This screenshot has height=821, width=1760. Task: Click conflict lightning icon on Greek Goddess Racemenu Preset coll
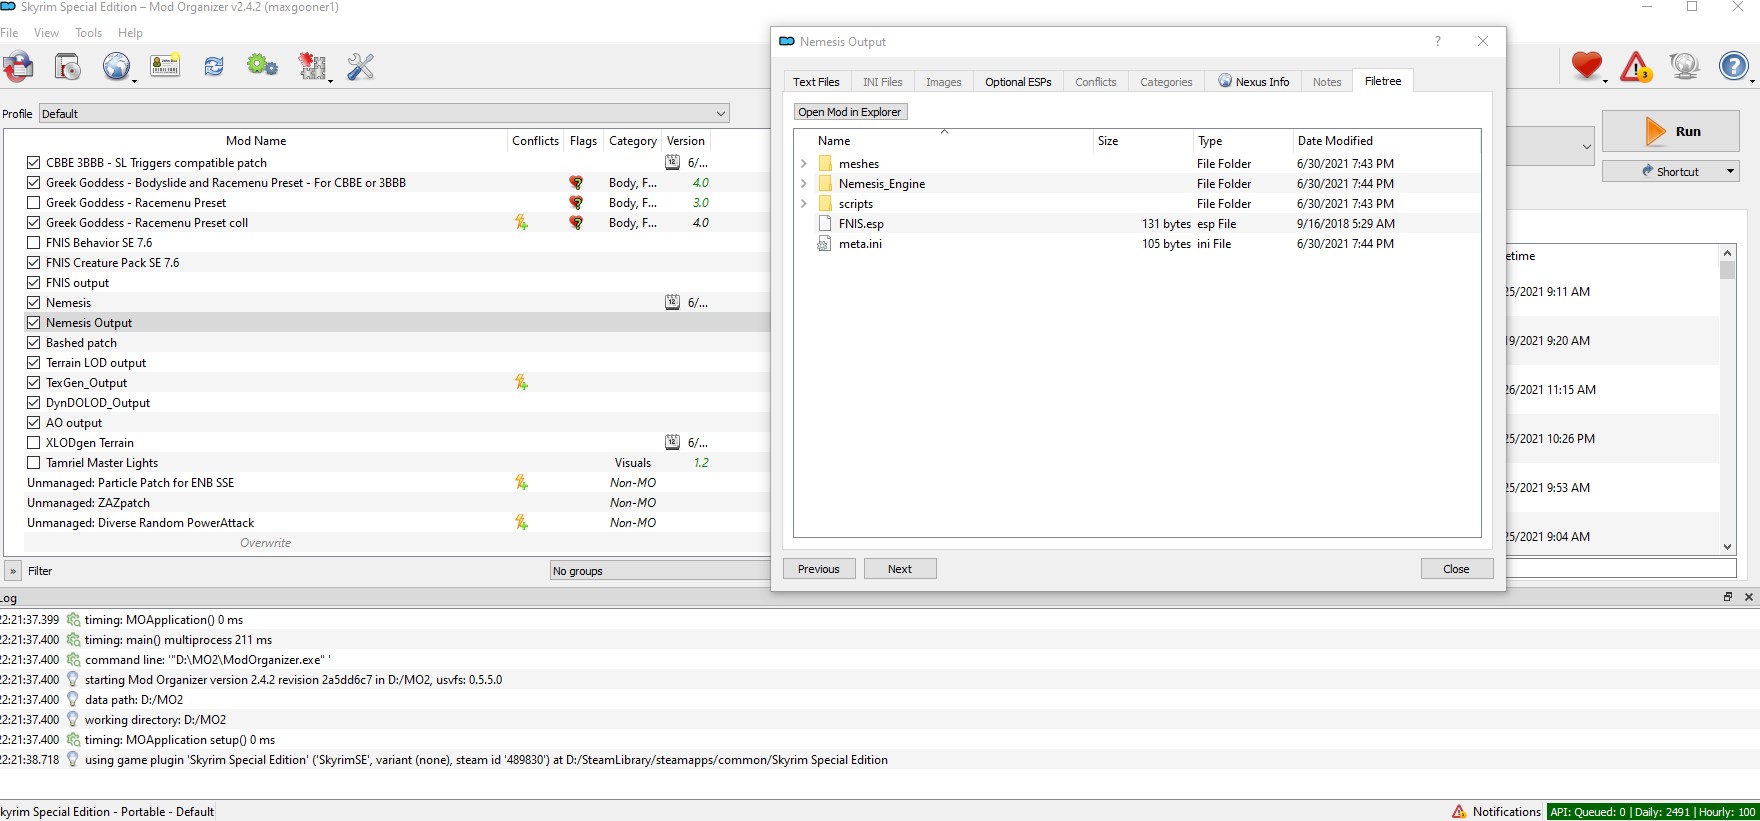point(521,223)
